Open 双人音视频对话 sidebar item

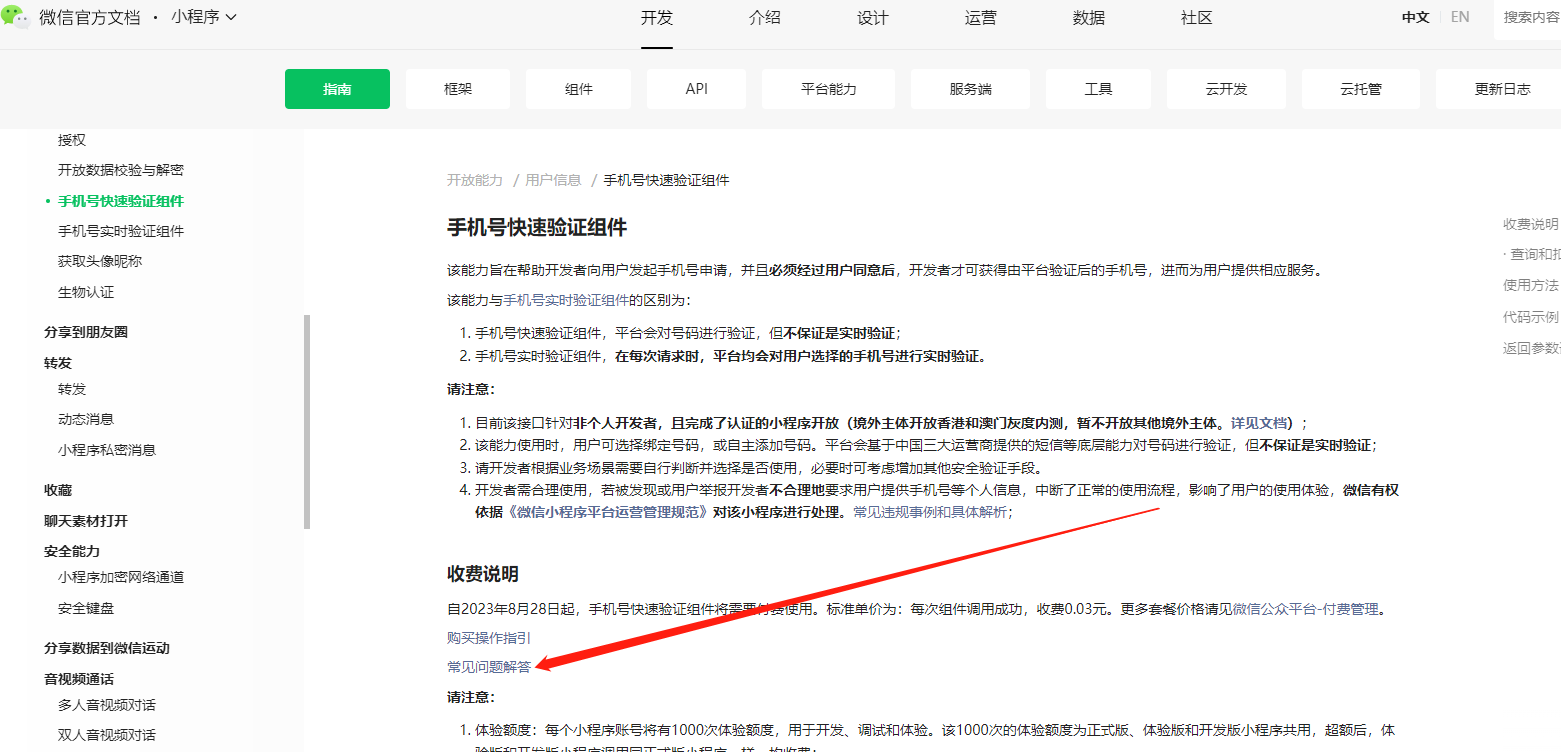pyautogui.click(x=107, y=735)
